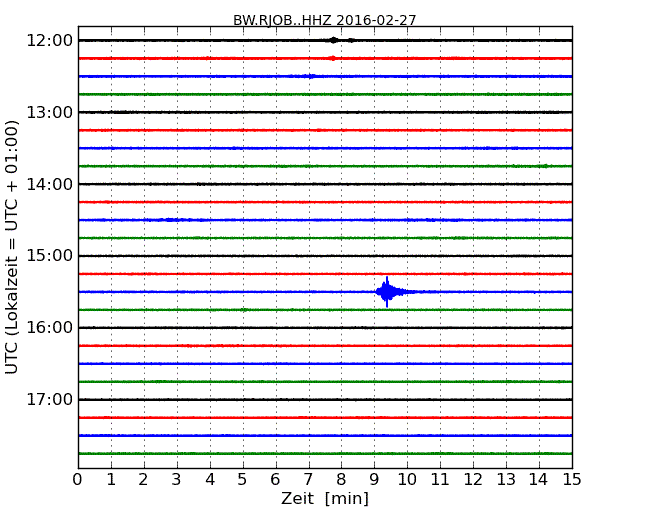Click the x-axis tick label 10
Viewport: 650px width, 520px height.
click(407, 479)
